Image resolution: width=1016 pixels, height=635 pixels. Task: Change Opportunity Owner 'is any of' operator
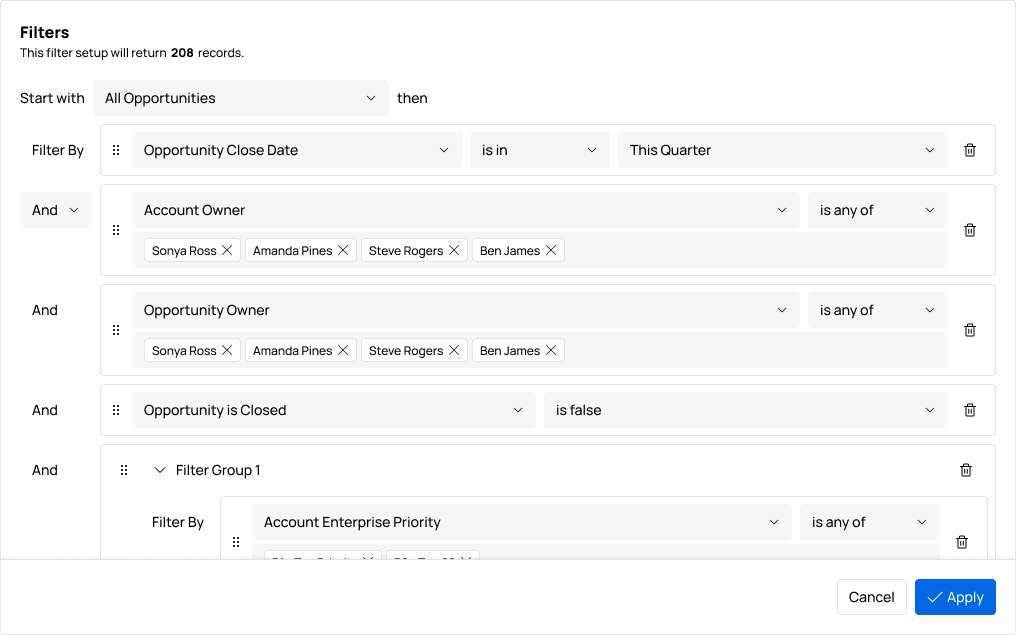point(877,310)
